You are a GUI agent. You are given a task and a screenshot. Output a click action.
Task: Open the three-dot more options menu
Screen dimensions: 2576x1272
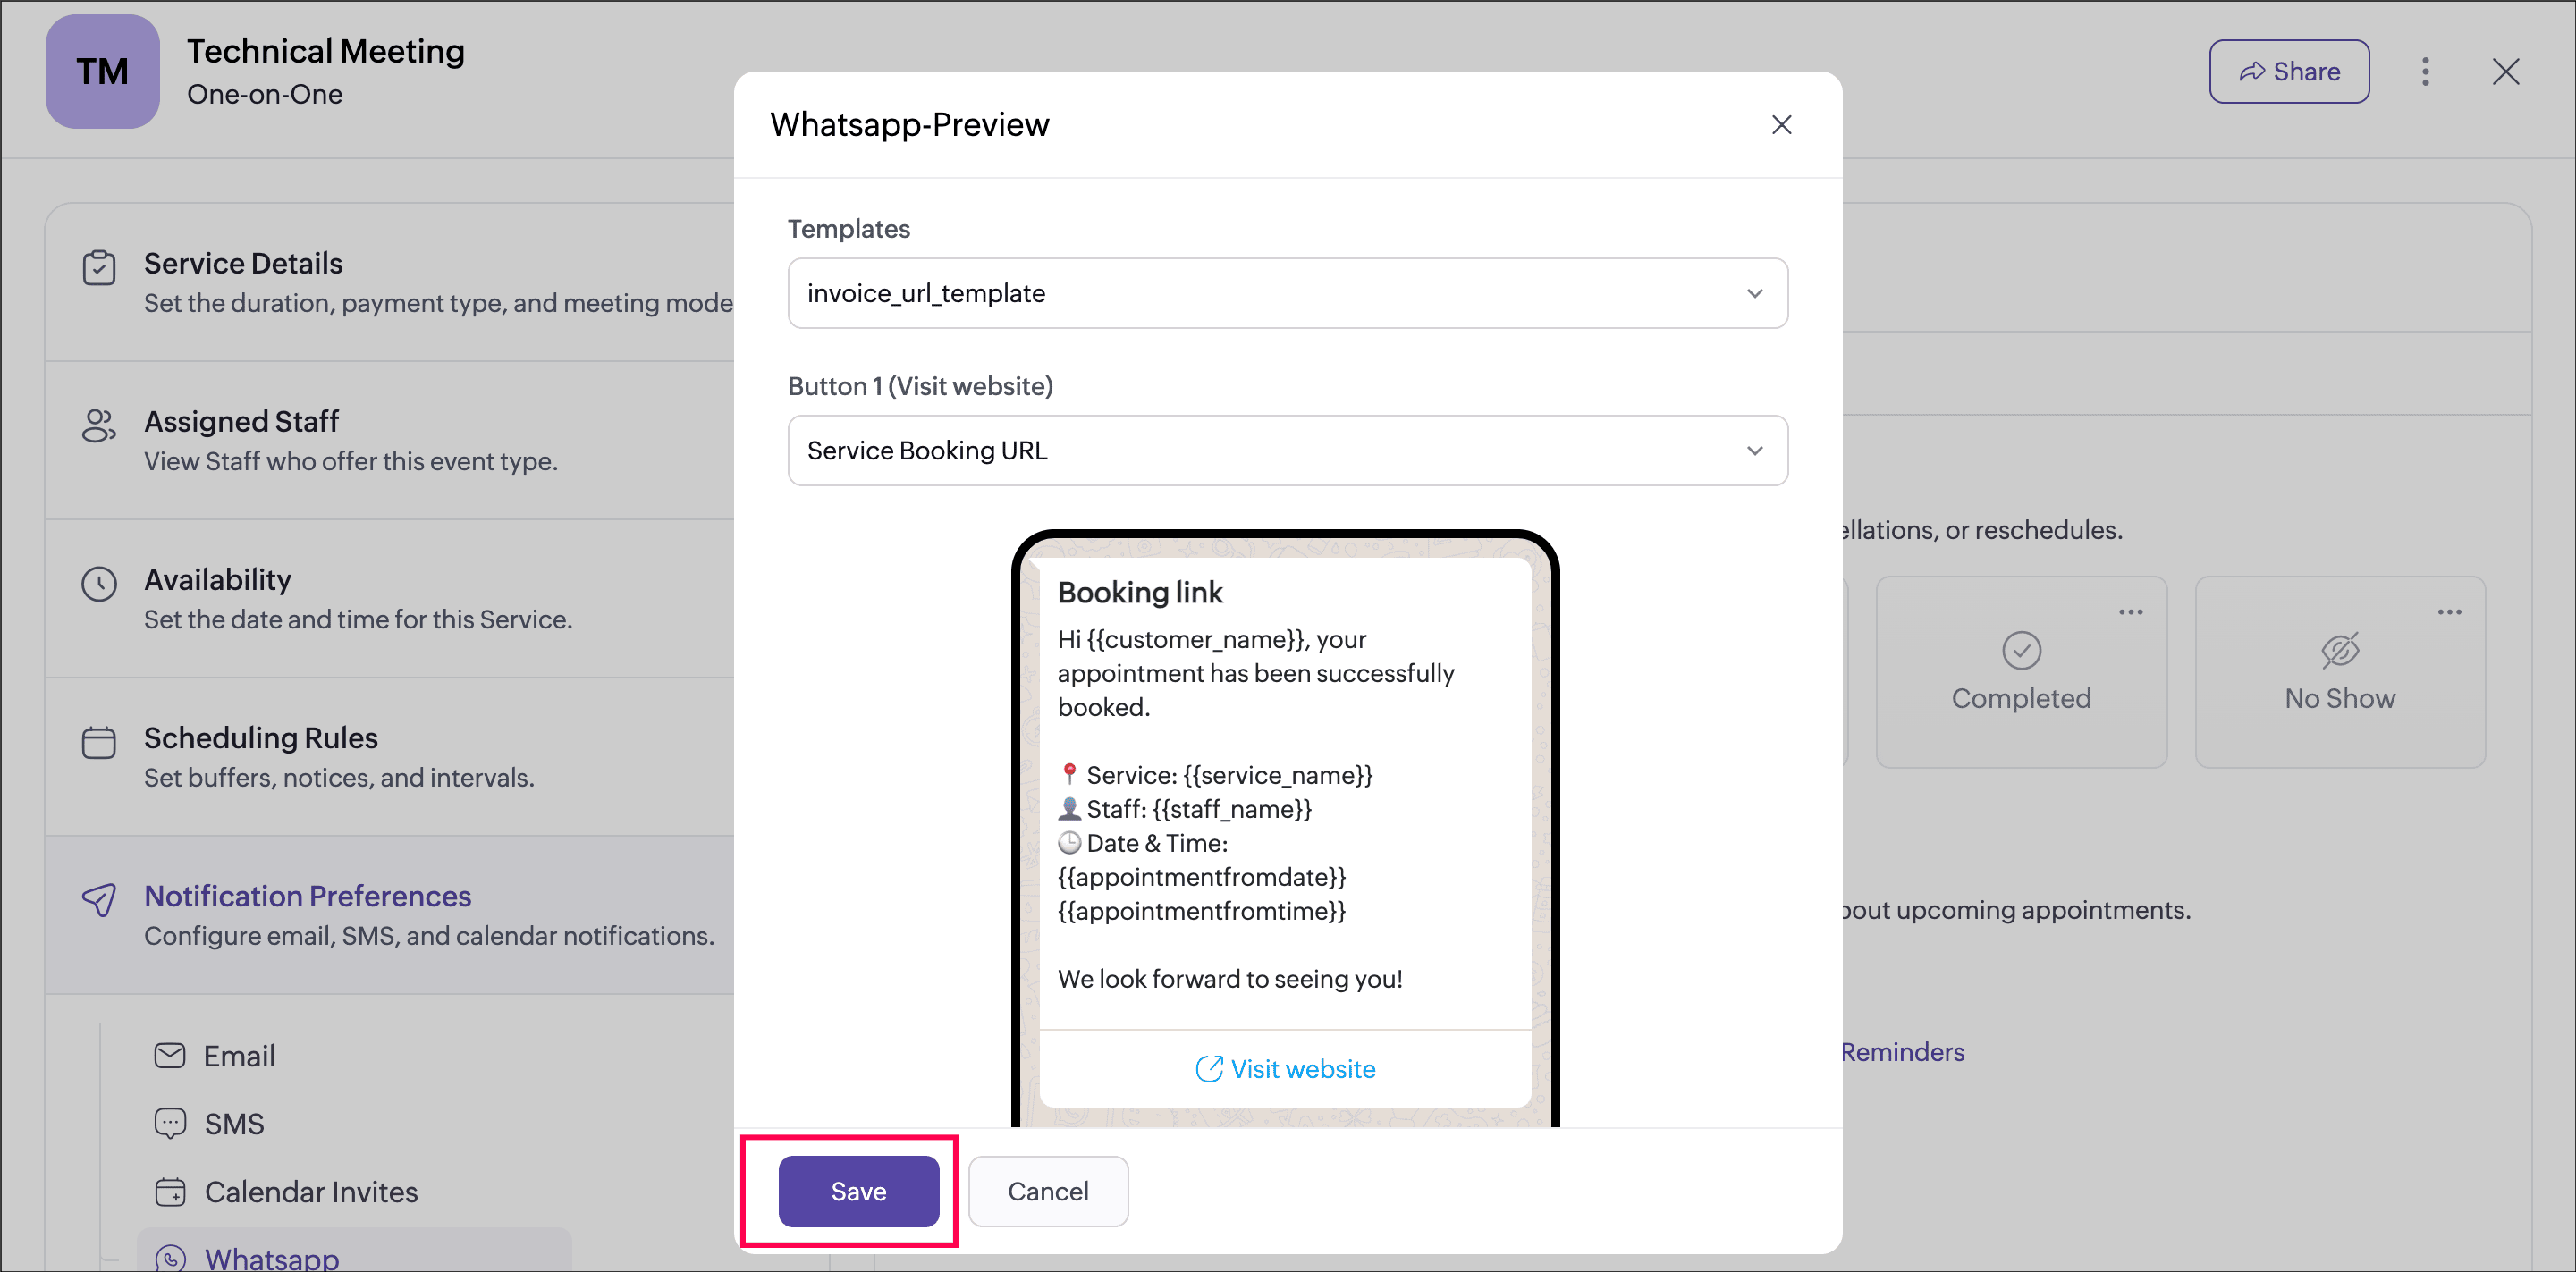2425,71
